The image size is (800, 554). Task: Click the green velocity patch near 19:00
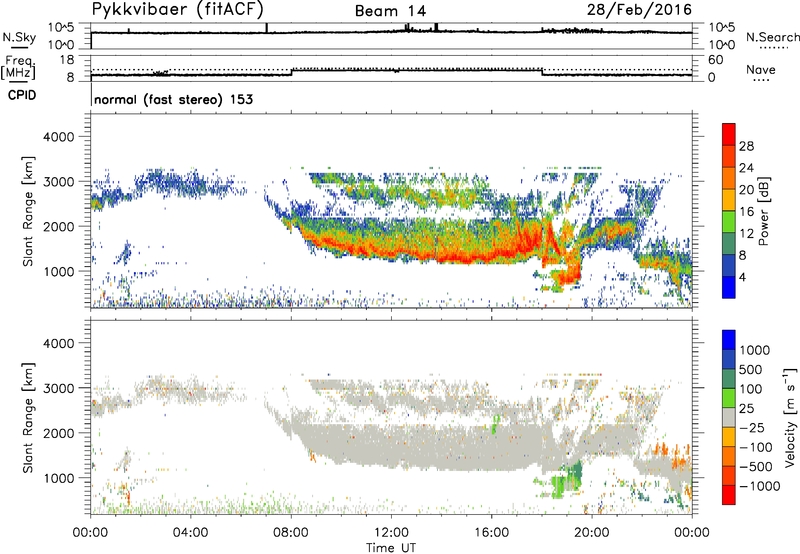click(568, 480)
